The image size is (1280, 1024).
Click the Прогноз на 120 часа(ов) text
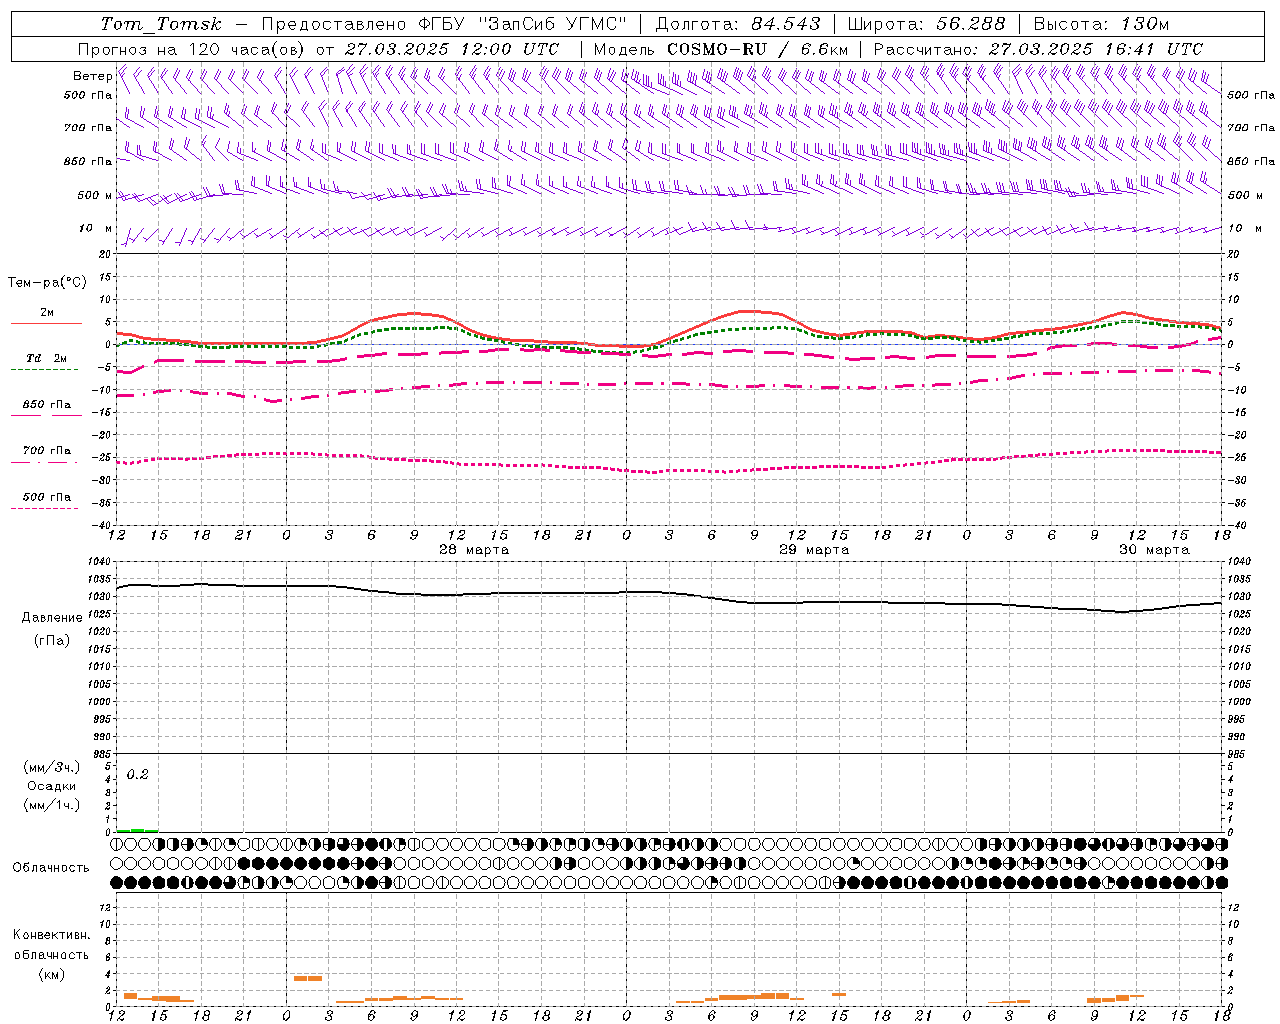tap(192, 49)
